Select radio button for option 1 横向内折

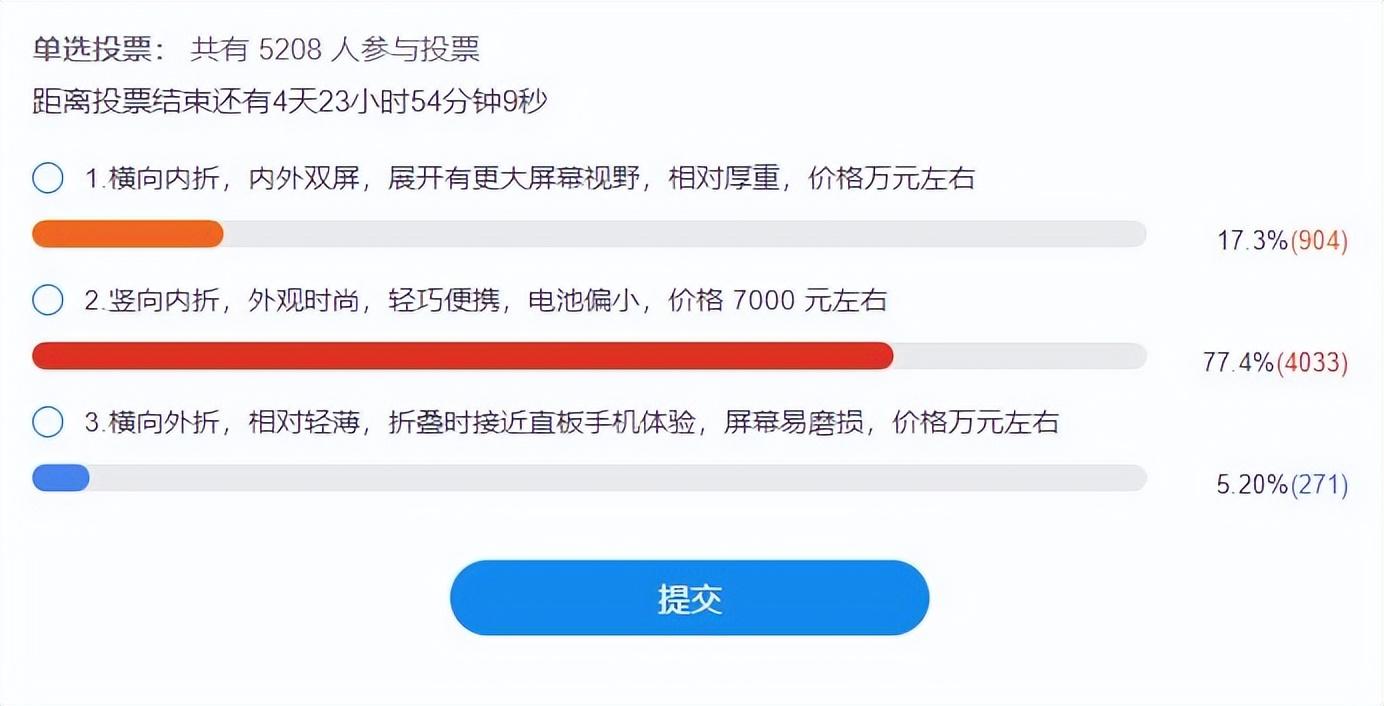tap(48, 179)
